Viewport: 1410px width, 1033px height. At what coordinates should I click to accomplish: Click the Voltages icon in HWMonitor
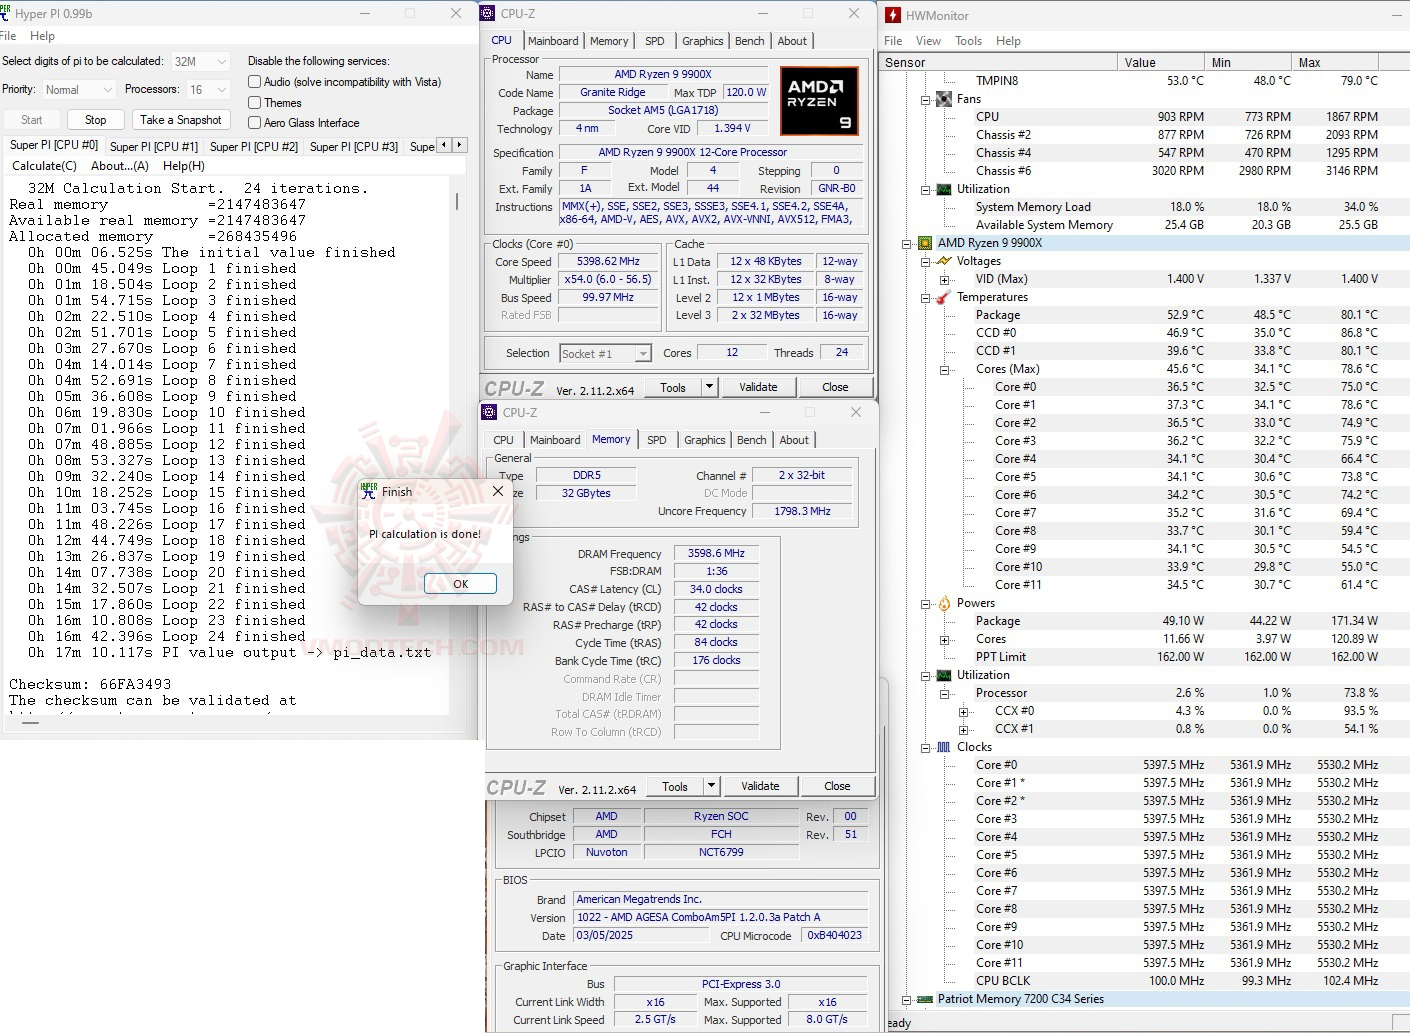tap(942, 261)
